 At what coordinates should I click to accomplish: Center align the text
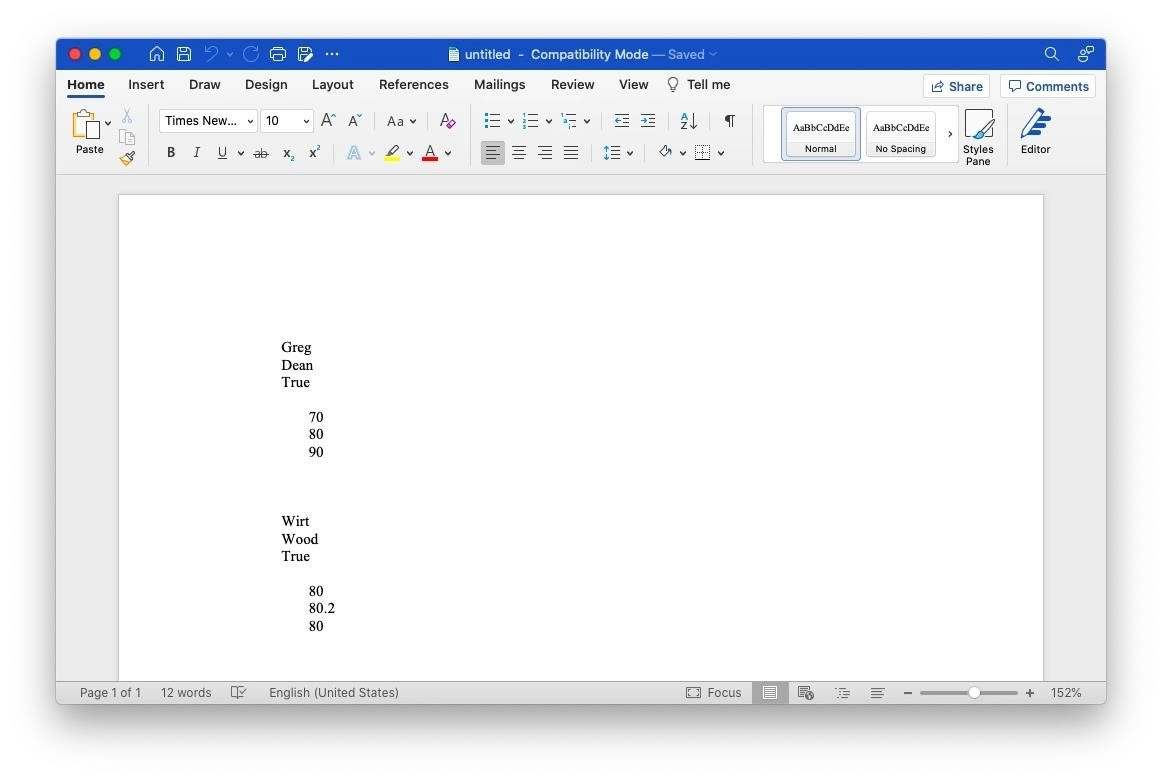pos(519,153)
